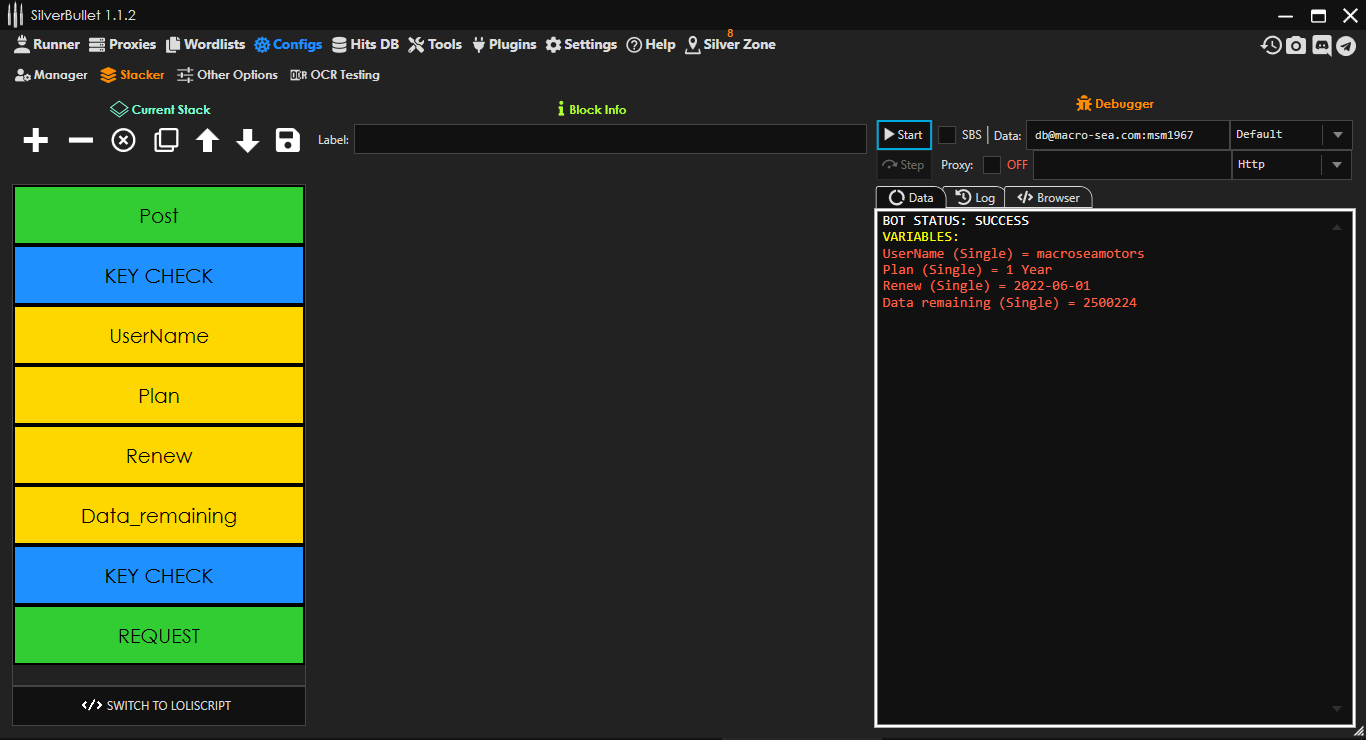Show the debugger Browser tab
The image size is (1366, 740).
click(1048, 198)
